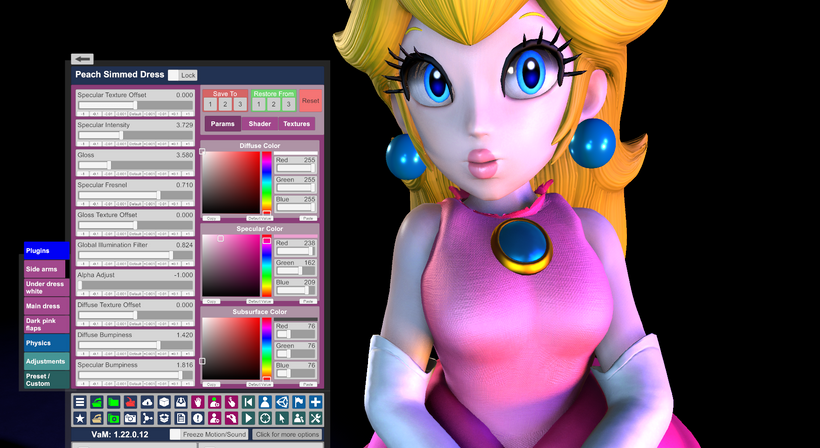
Task: Open the Preset / Custom side tab
Action: coord(47,380)
